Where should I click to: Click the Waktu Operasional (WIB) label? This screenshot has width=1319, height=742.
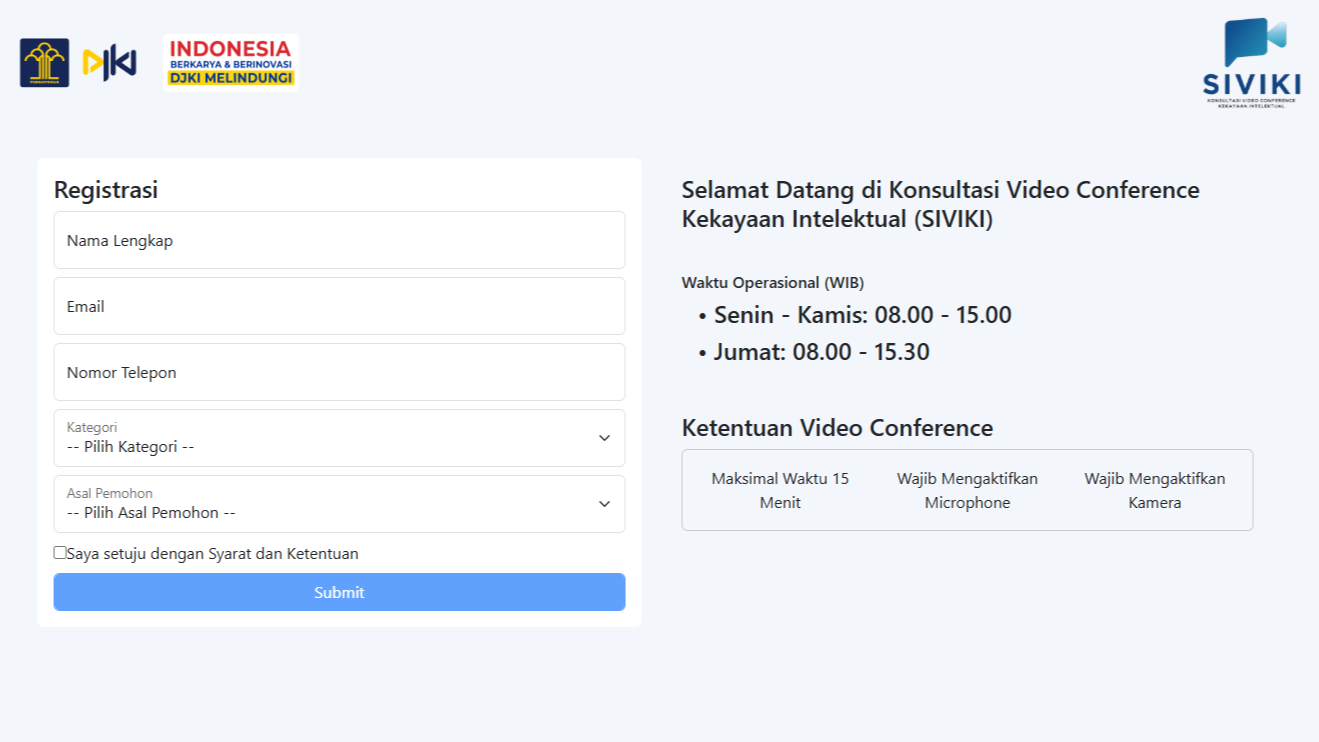click(772, 283)
